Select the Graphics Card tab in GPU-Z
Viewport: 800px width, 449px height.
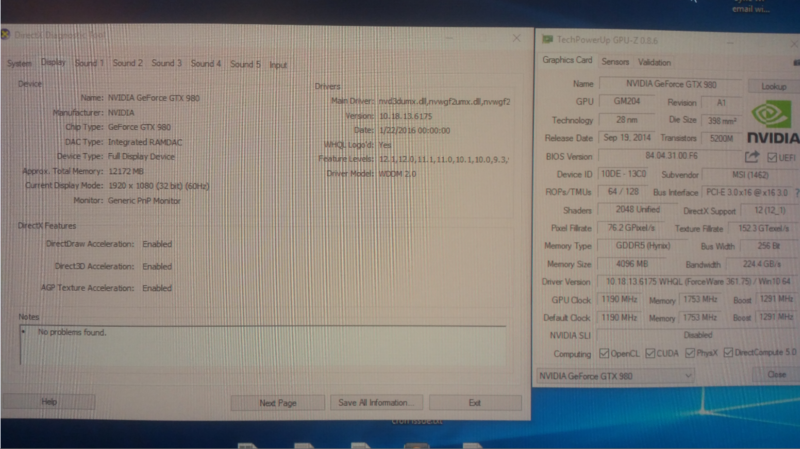click(567, 60)
